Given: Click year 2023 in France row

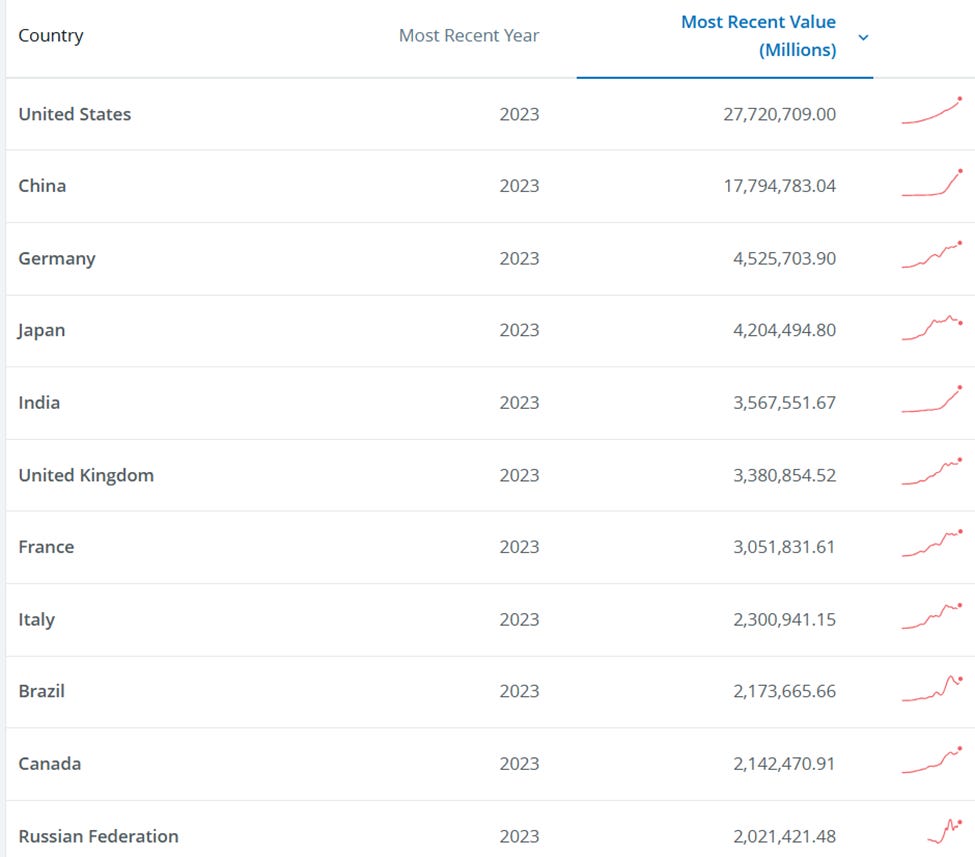Looking at the screenshot, I should tap(519, 547).
